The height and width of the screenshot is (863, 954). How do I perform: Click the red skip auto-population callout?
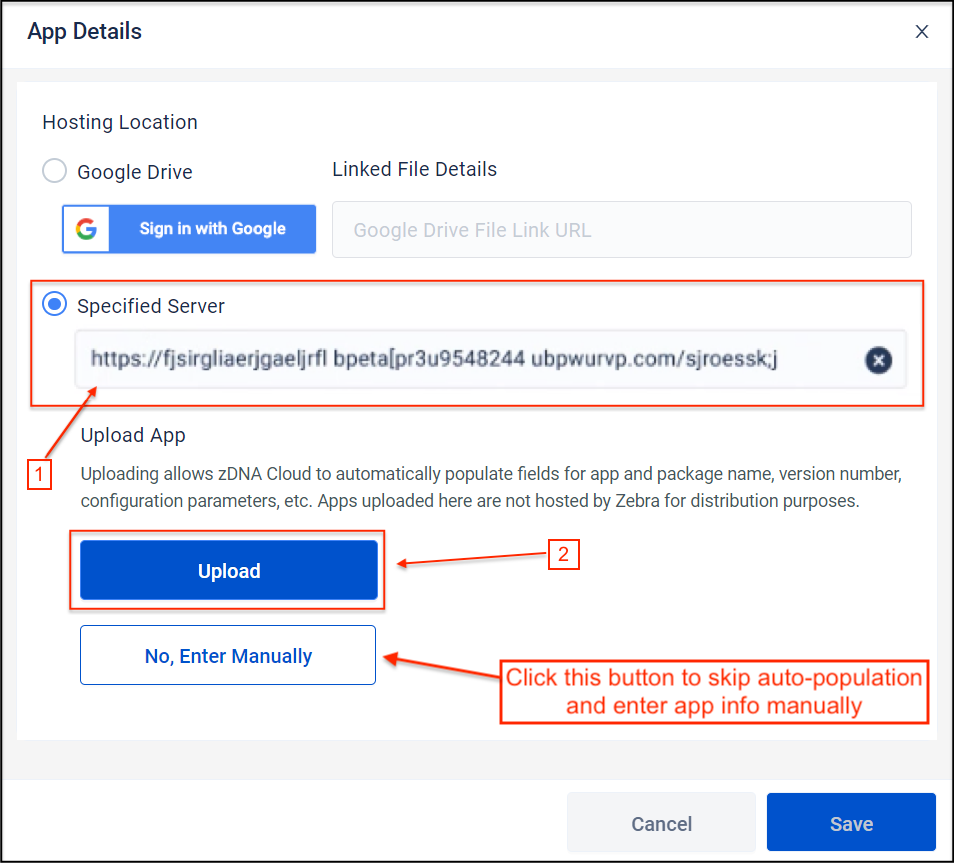click(x=714, y=691)
